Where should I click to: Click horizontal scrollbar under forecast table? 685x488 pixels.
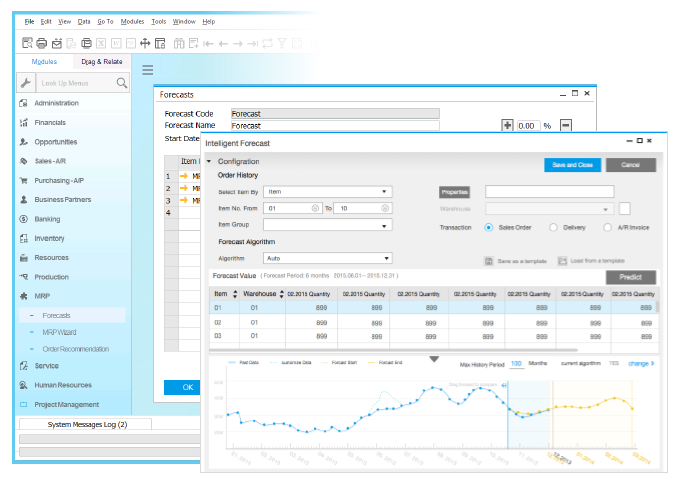coord(393,350)
